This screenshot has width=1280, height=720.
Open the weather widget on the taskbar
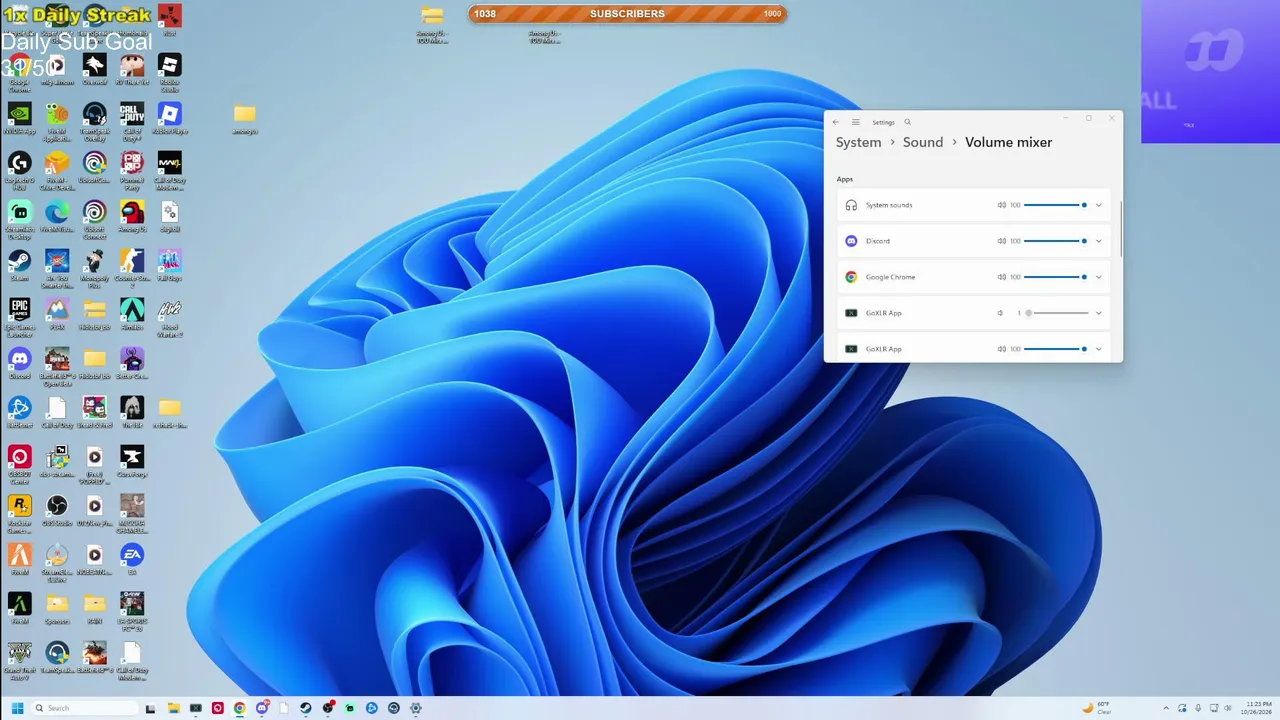1097,708
